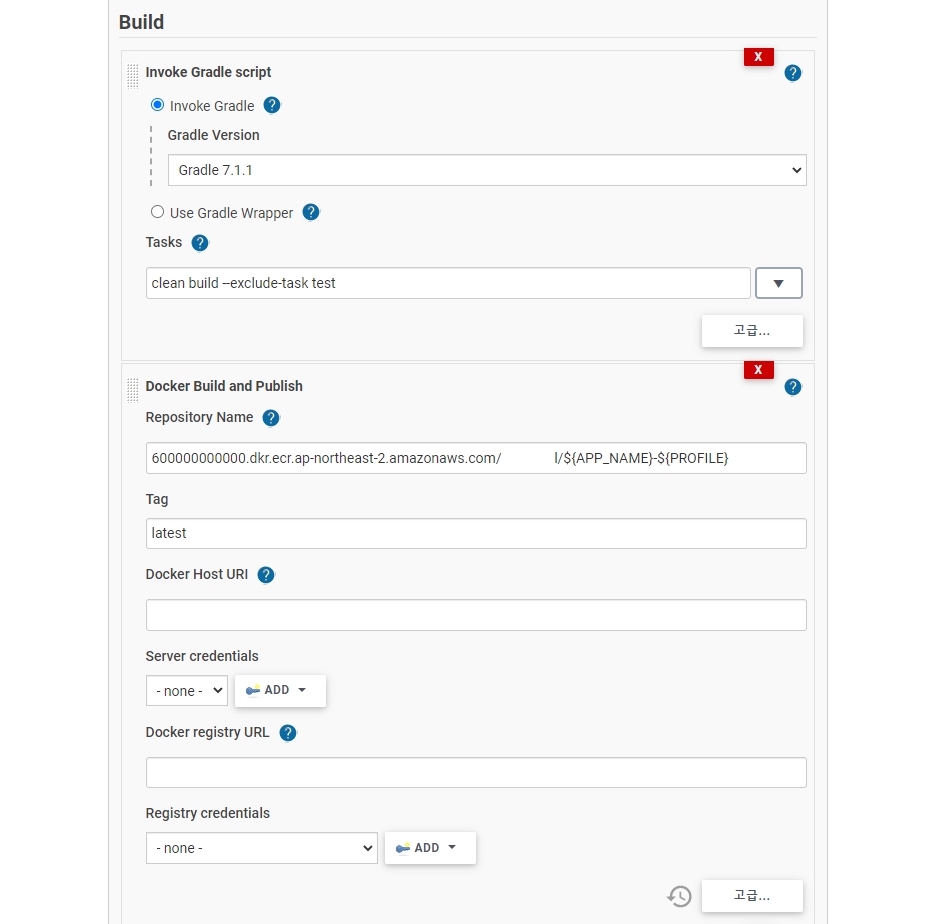Open the Gradle Version dropdown
The image size is (935, 924).
pyautogui.click(x=487, y=170)
